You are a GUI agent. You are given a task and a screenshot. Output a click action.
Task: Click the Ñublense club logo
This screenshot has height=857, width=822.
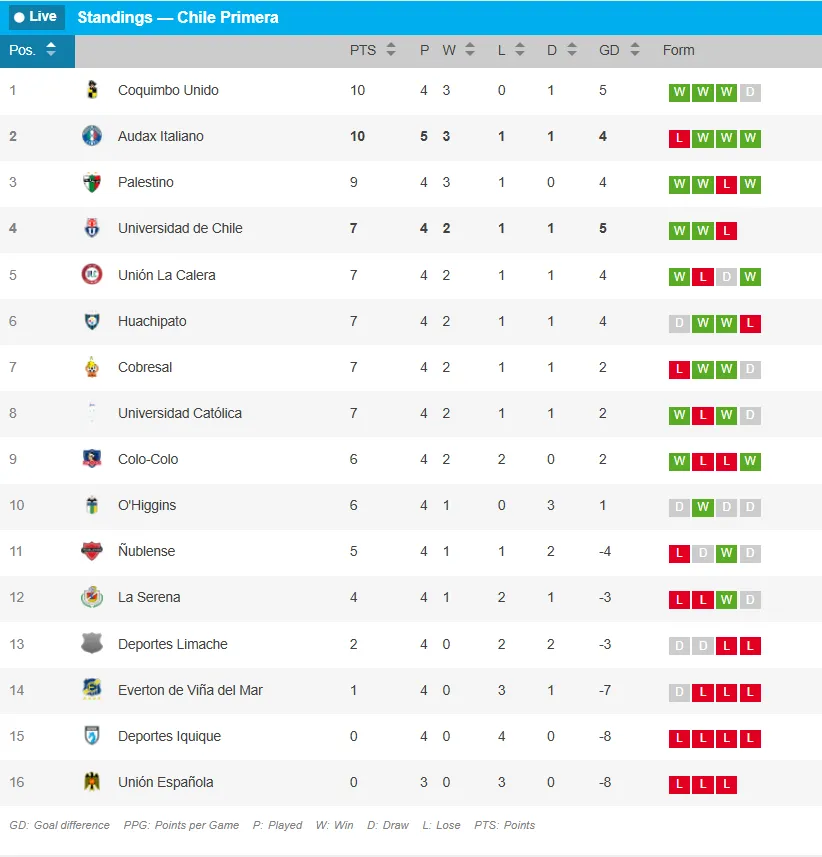[92, 551]
